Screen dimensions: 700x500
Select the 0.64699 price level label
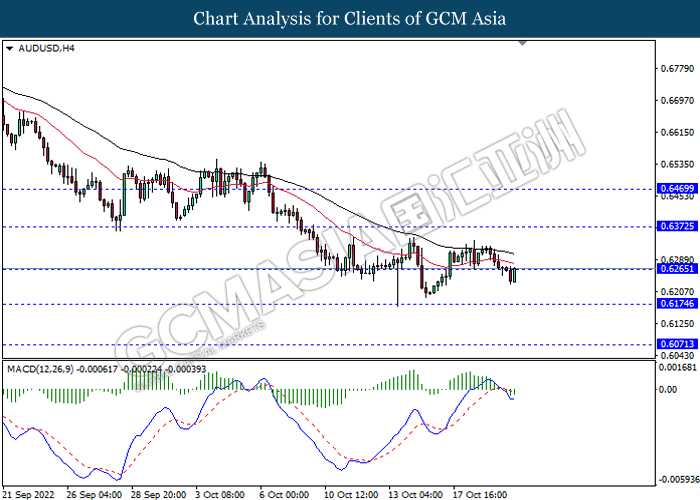677,188
